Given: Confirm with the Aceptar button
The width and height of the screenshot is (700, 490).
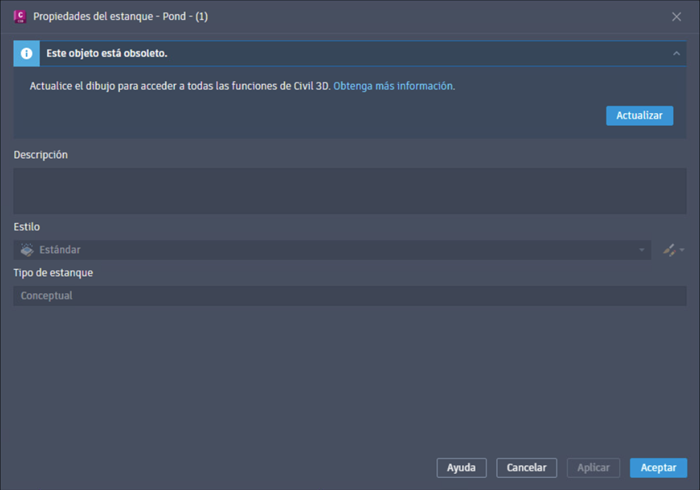Looking at the screenshot, I should pos(658,468).
